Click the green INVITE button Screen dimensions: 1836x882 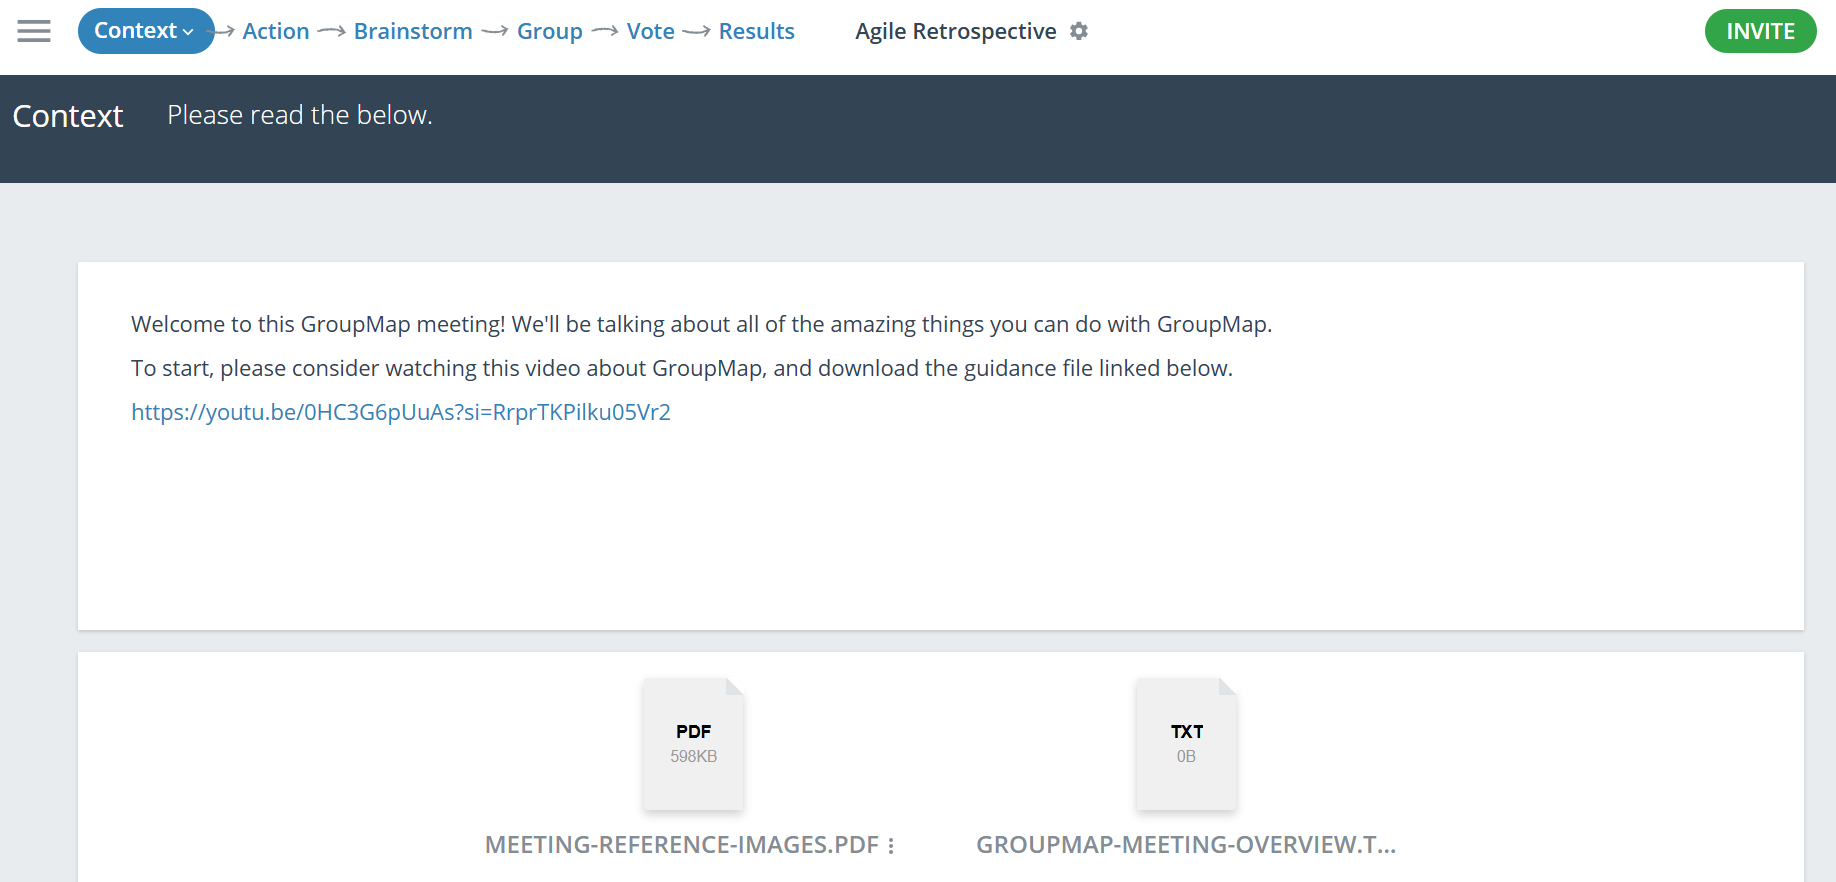tap(1760, 31)
